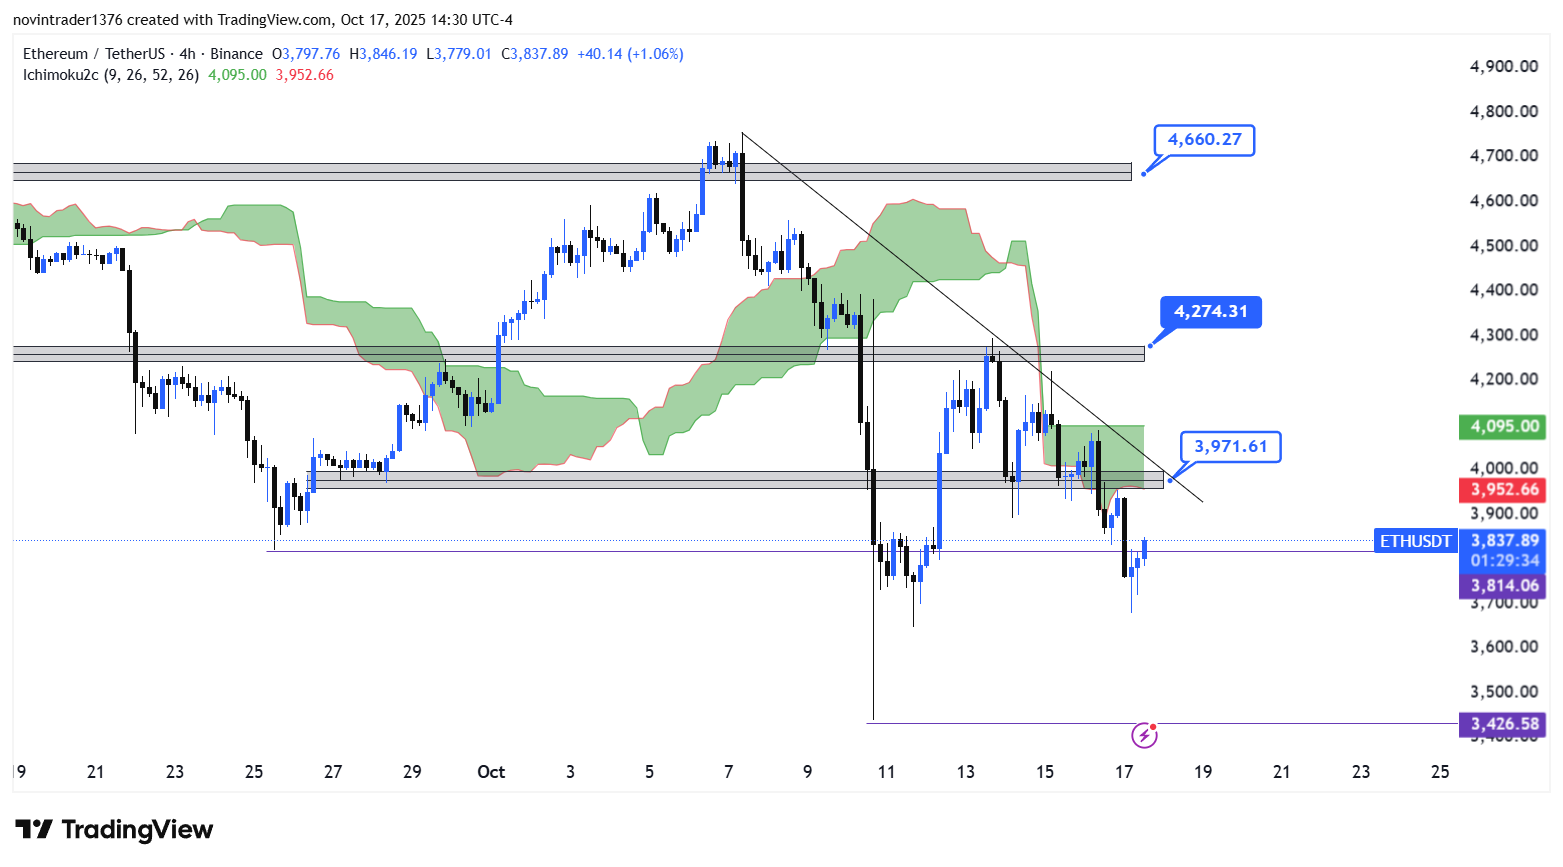Click the green 4,095.00 Ichimoku price tag
The image size is (1563, 867).
coord(1503,426)
